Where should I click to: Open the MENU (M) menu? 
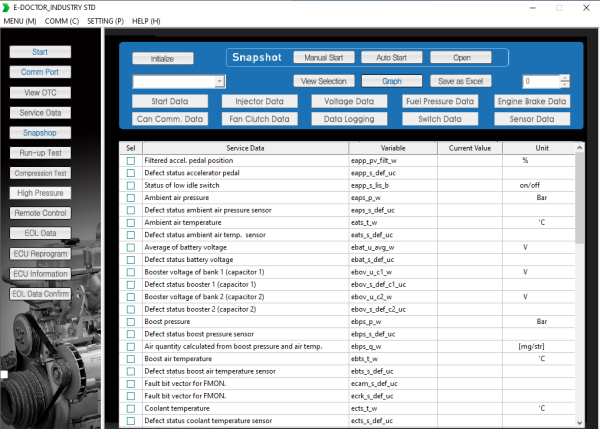(20, 21)
